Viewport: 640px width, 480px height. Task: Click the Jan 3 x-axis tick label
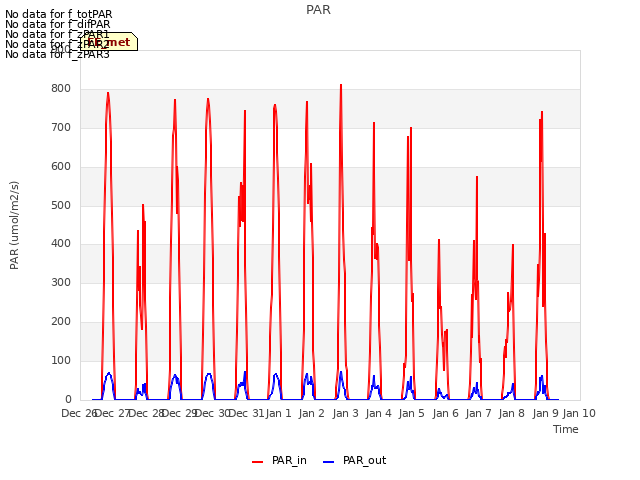(x=345, y=413)
